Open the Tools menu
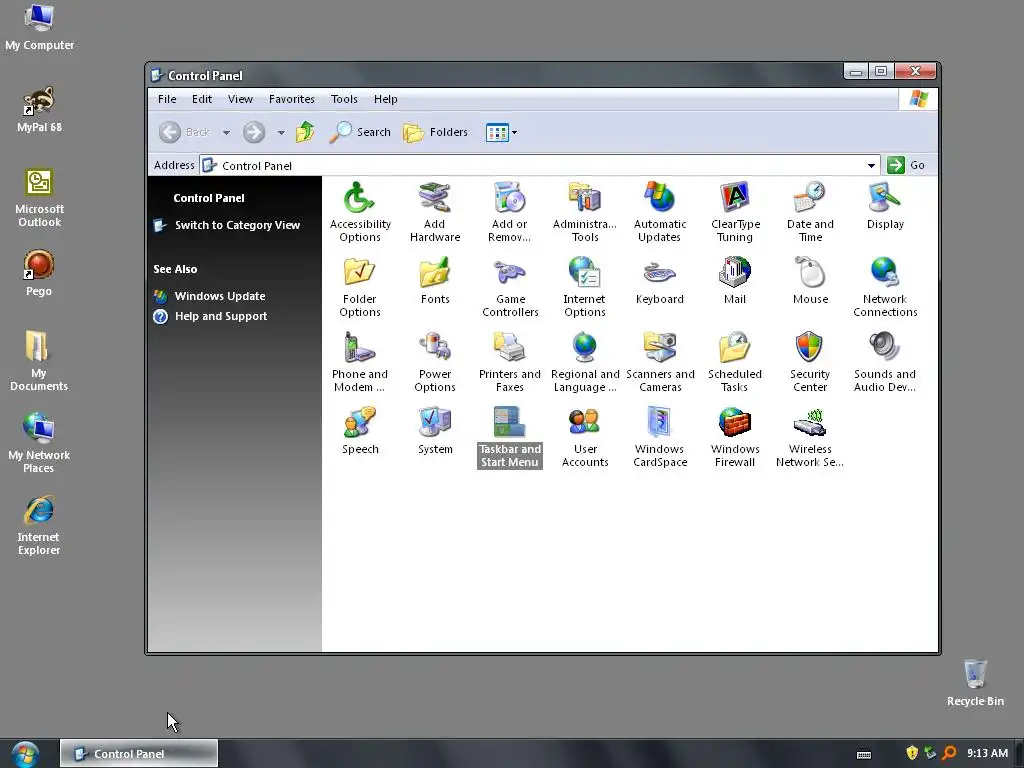The image size is (1024, 768). coord(344,99)
